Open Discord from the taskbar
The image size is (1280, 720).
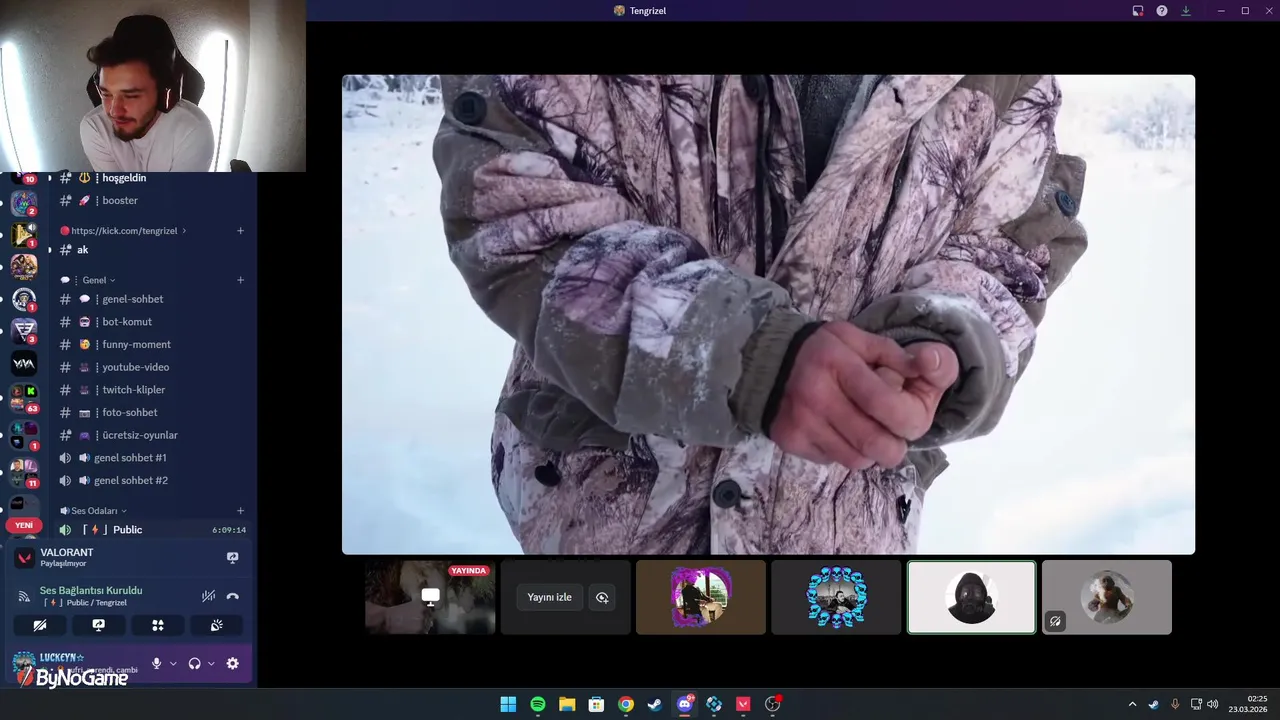coord(684,704)
